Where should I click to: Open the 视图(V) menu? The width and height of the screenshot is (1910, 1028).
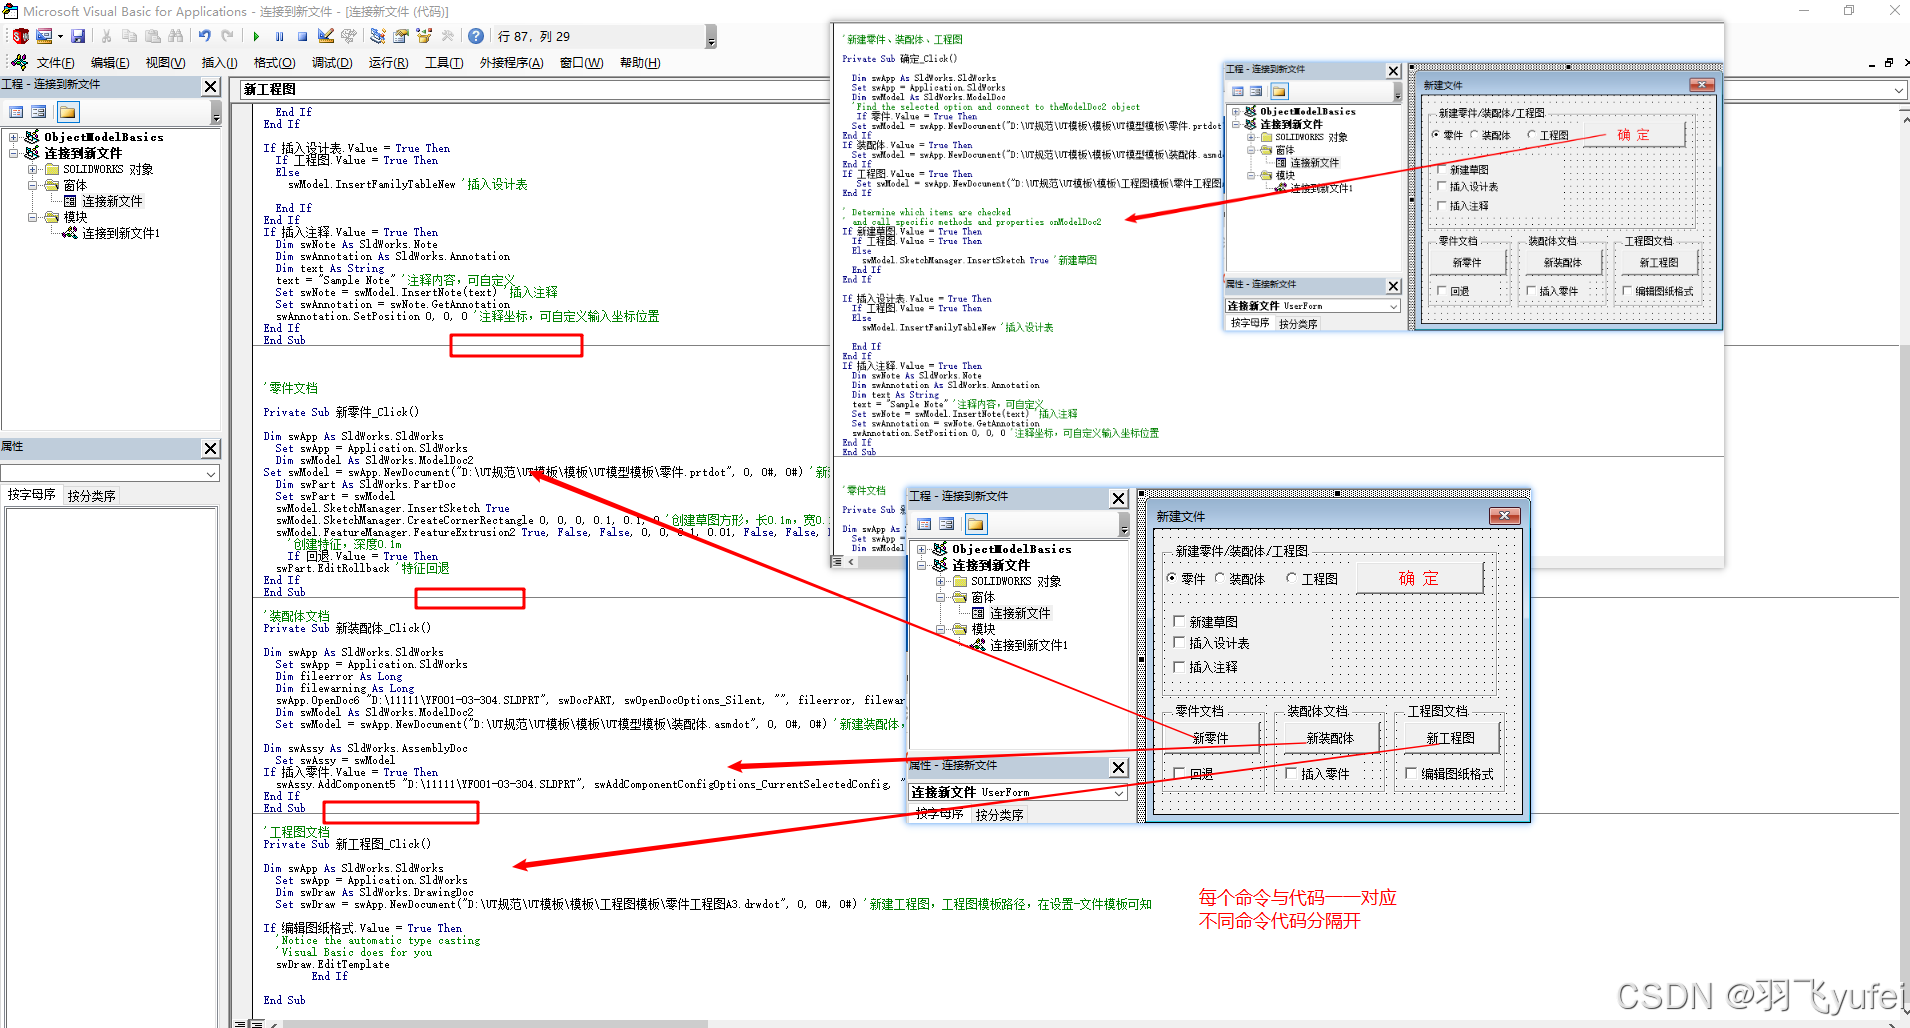165,62
